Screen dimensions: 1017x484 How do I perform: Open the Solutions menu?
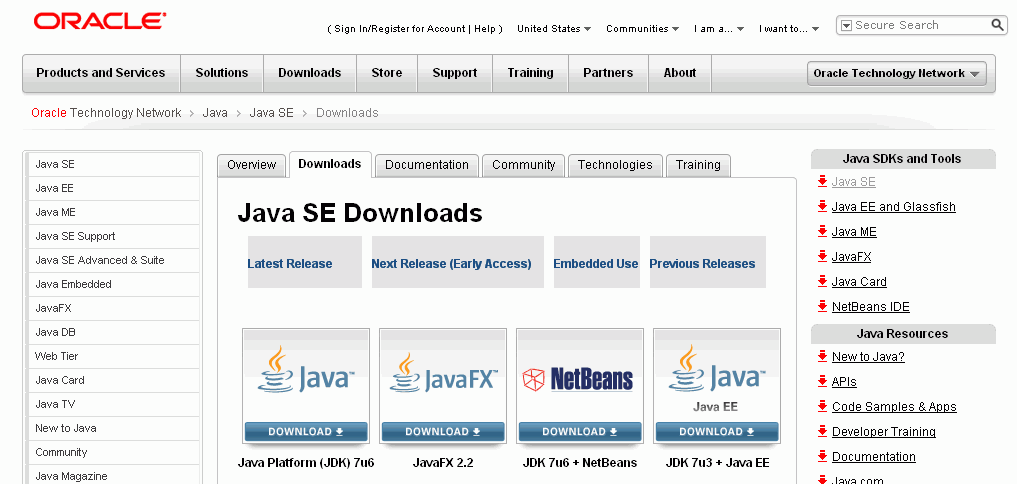click(x=222, y=73)
